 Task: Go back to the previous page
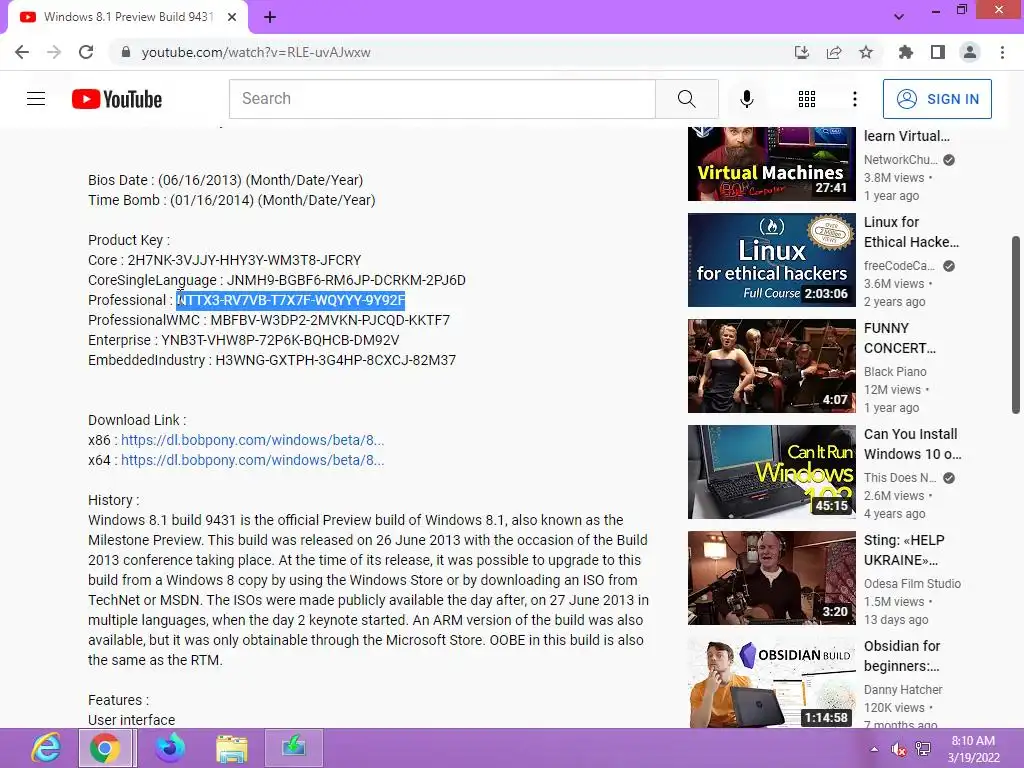point(22,52)
